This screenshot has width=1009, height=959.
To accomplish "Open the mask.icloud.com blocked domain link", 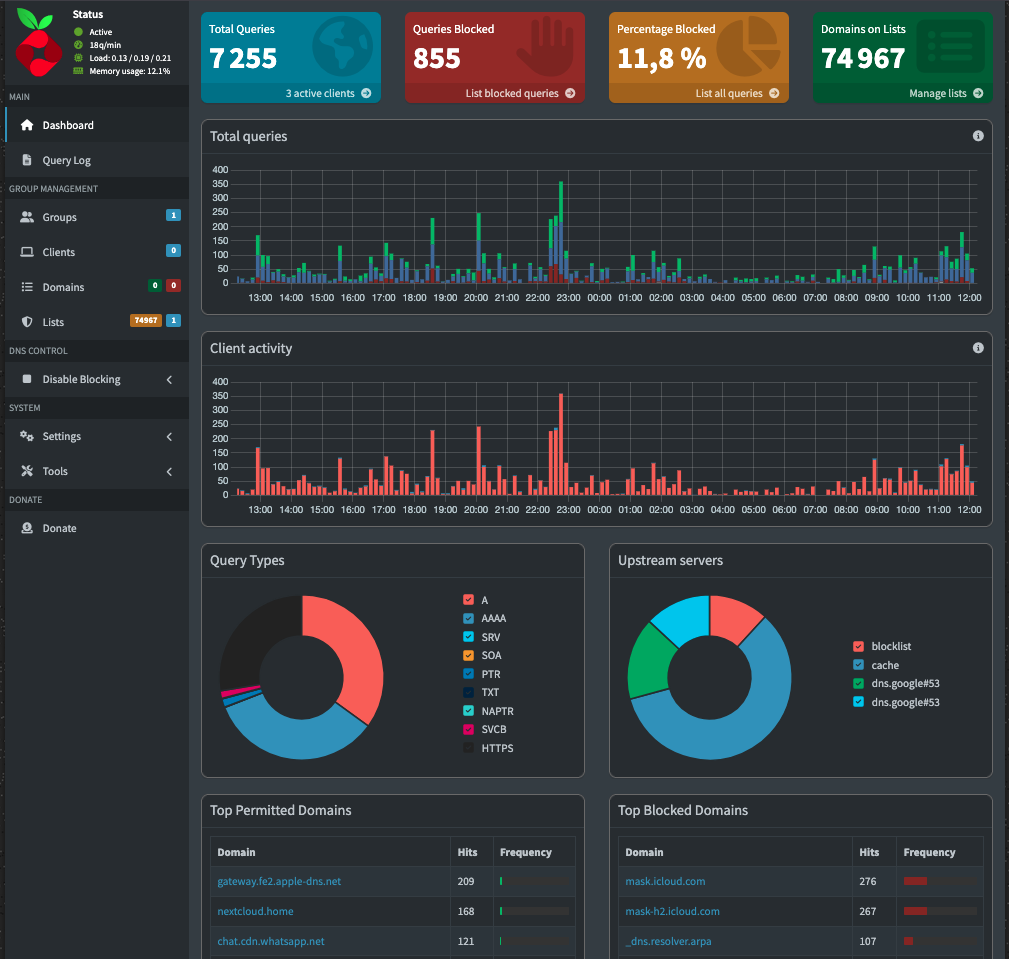I will coord(665,881).
